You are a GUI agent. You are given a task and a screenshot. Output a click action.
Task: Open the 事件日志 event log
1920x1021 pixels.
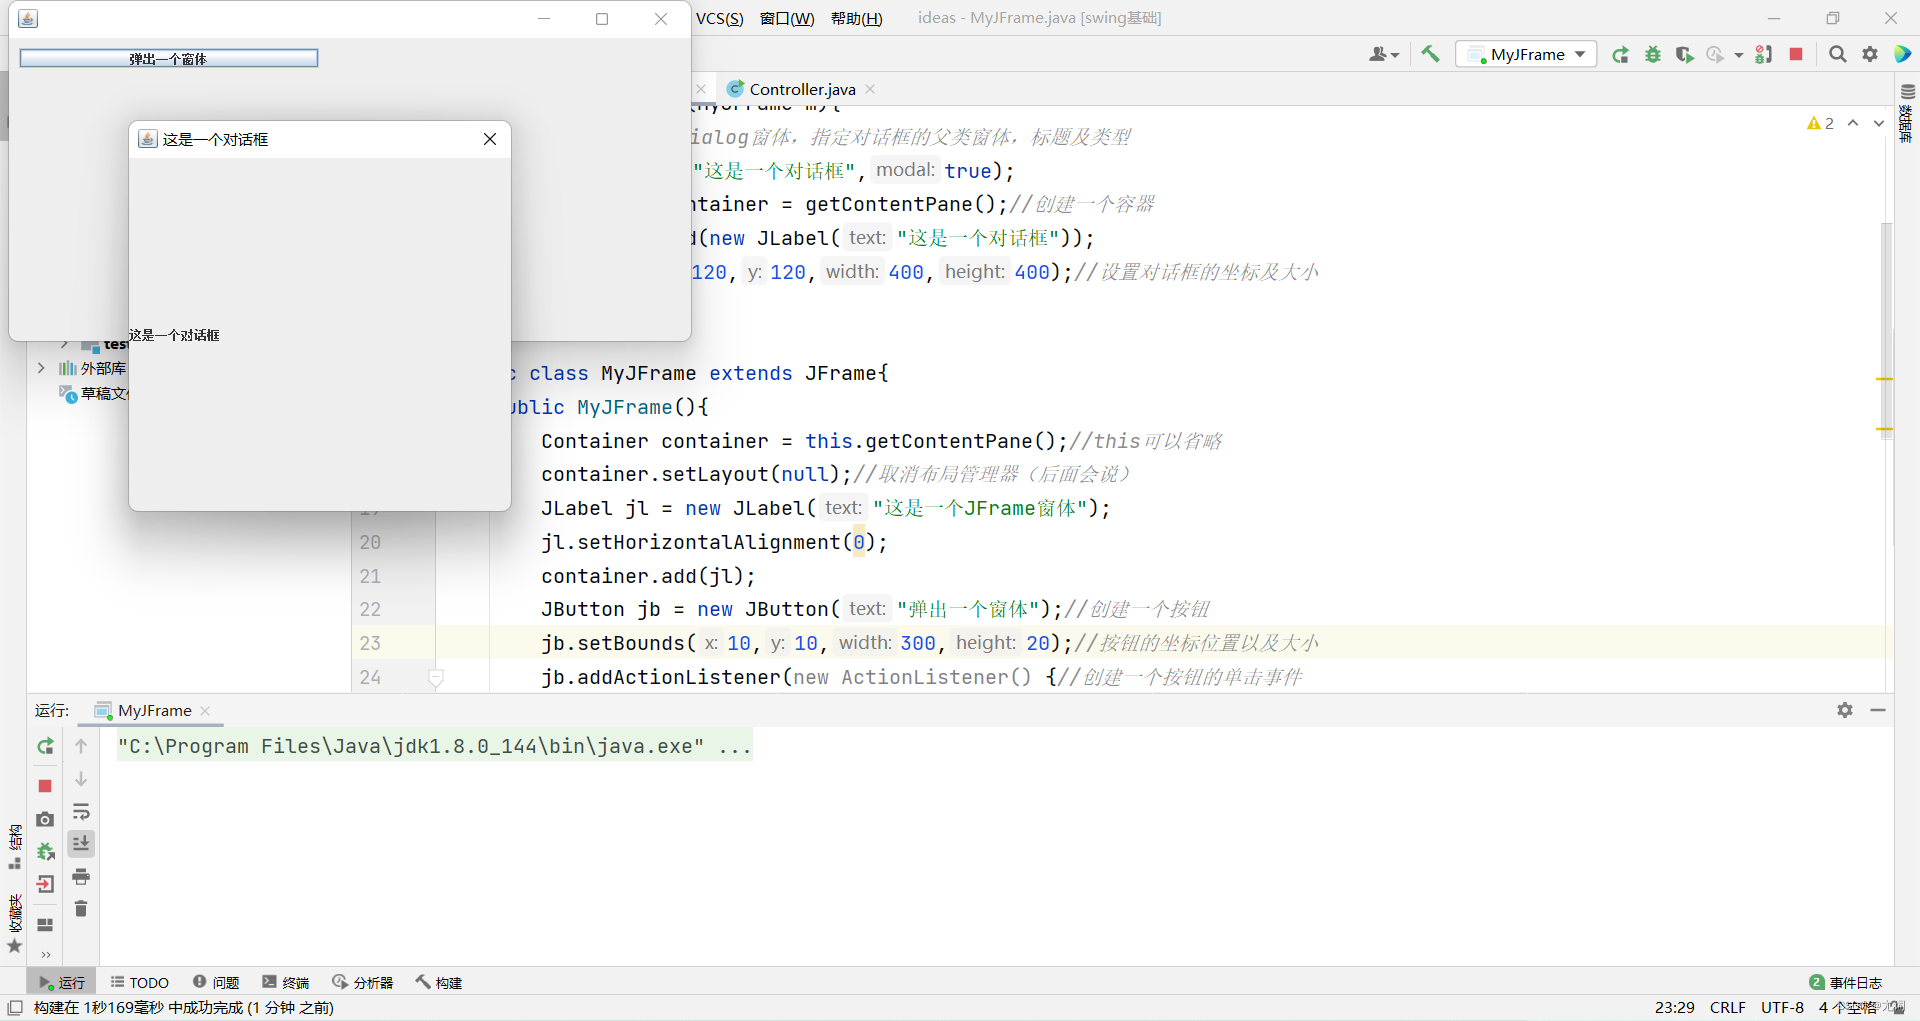pos(1846,982)
